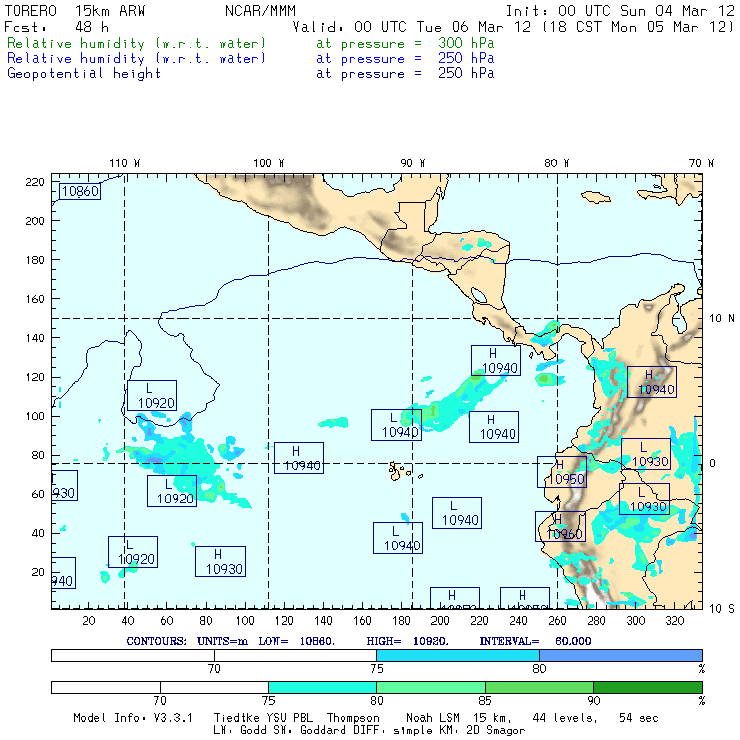Click the NCAR/MMM header label

tap(259, 12)
